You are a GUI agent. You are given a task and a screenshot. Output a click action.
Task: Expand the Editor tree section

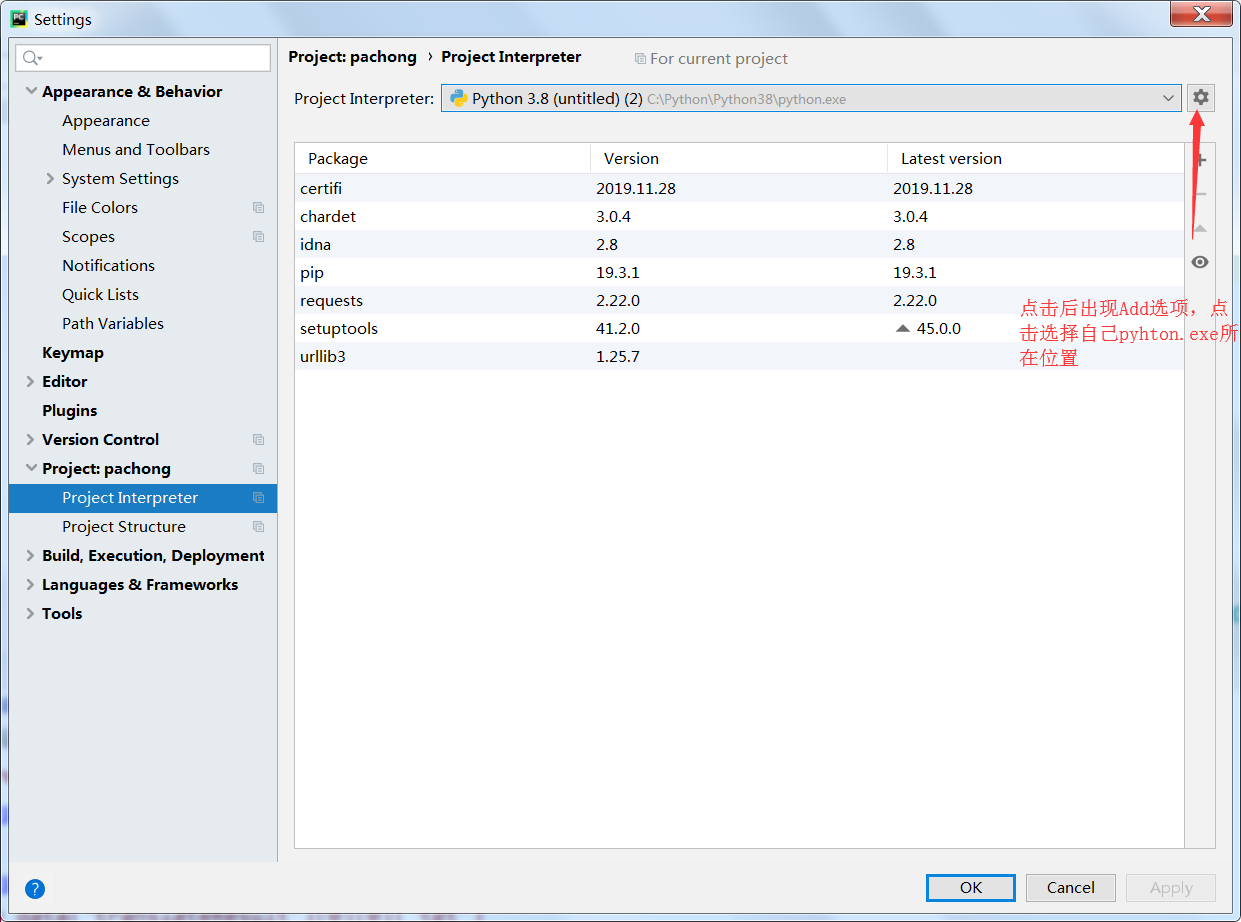[x=29, y=381]
